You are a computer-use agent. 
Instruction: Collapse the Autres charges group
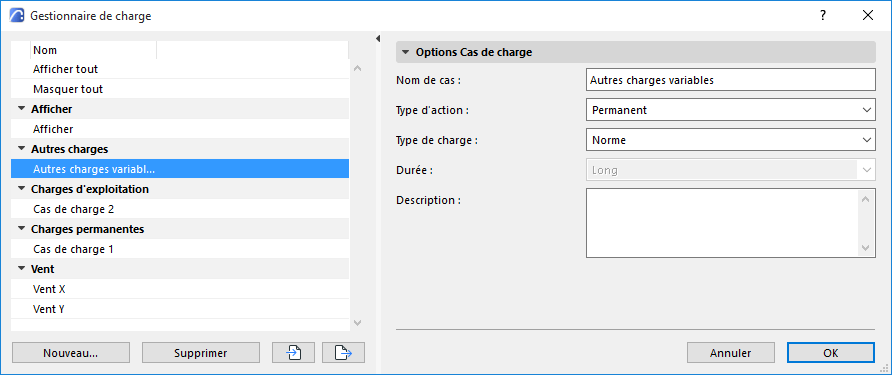pyautogui.click(x=22, y=149)
